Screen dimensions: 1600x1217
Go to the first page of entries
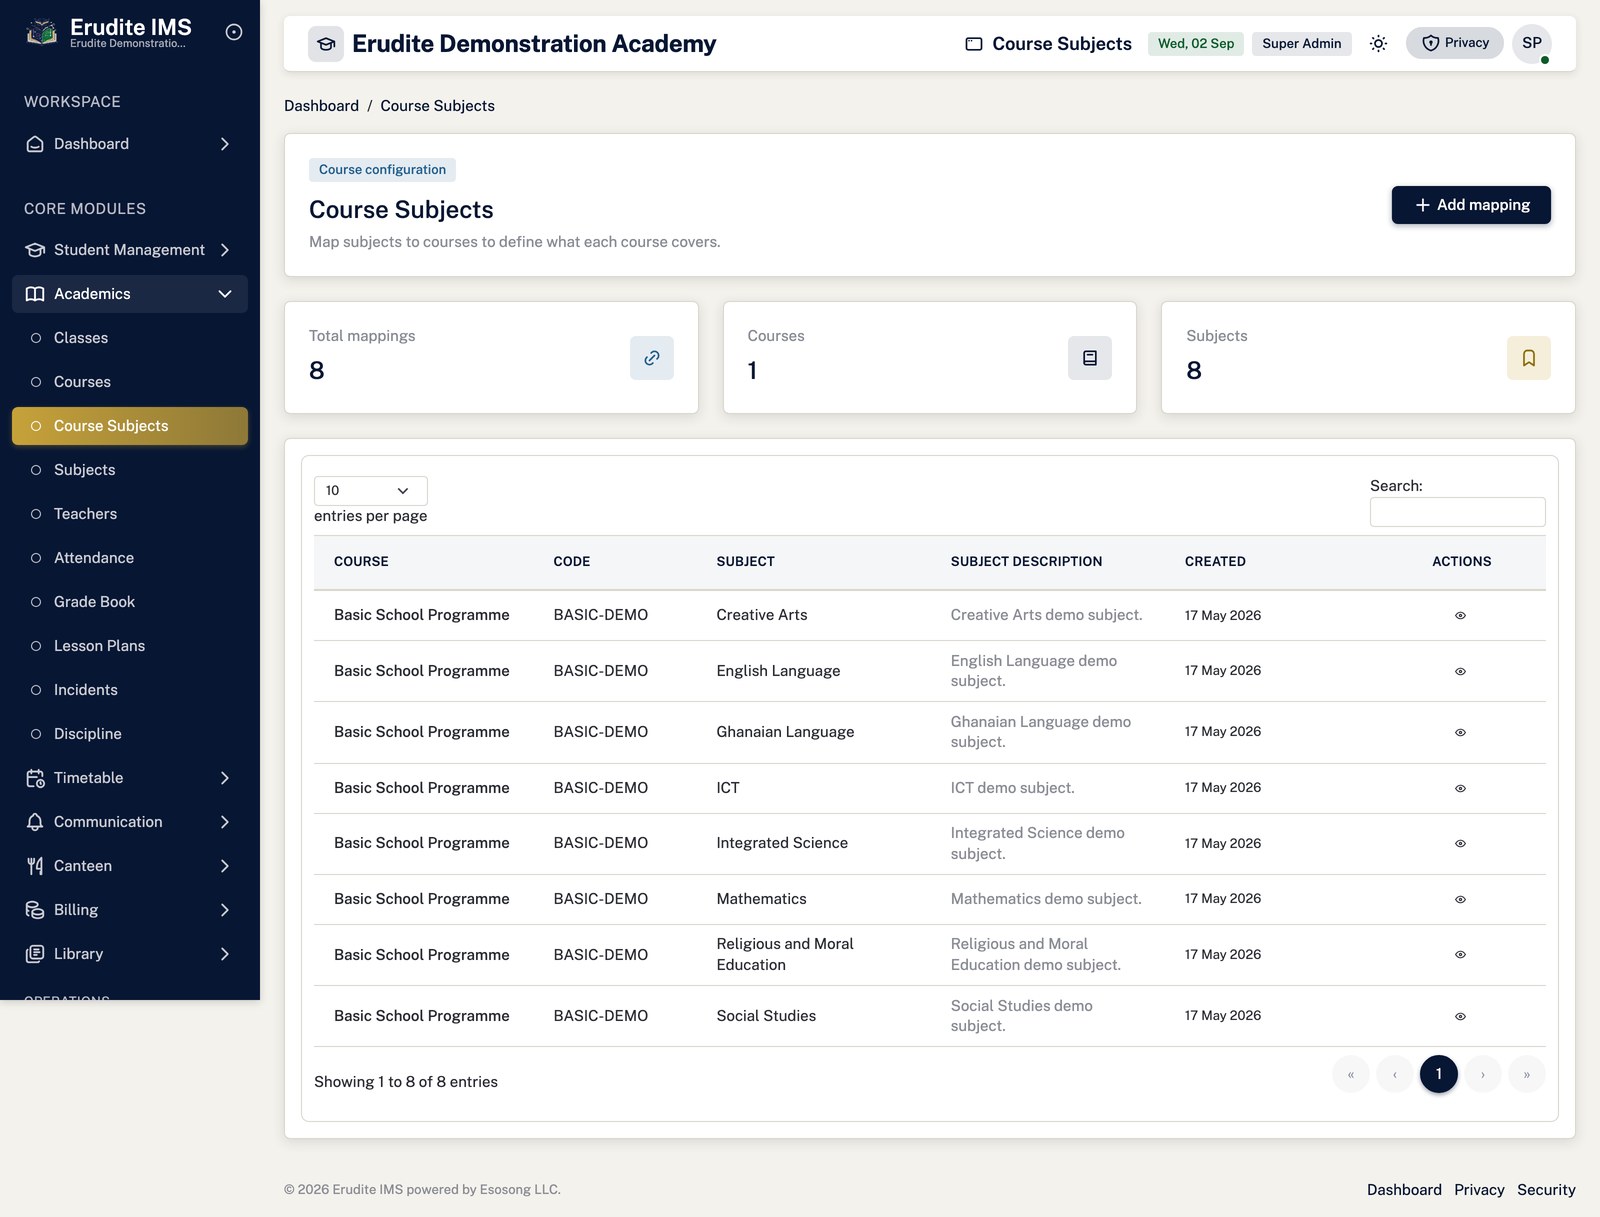click(x=1351, y=1074)
